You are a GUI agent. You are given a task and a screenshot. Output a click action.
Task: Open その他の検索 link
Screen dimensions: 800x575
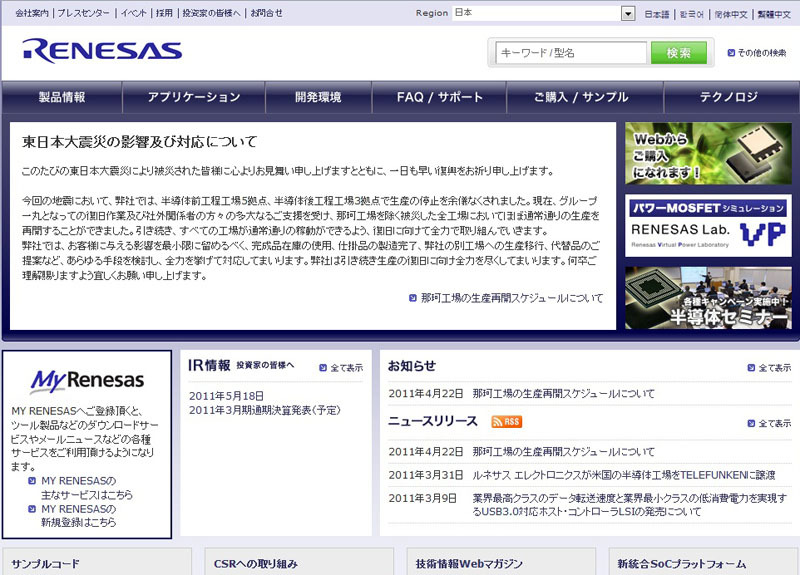[x=762, y=53]
